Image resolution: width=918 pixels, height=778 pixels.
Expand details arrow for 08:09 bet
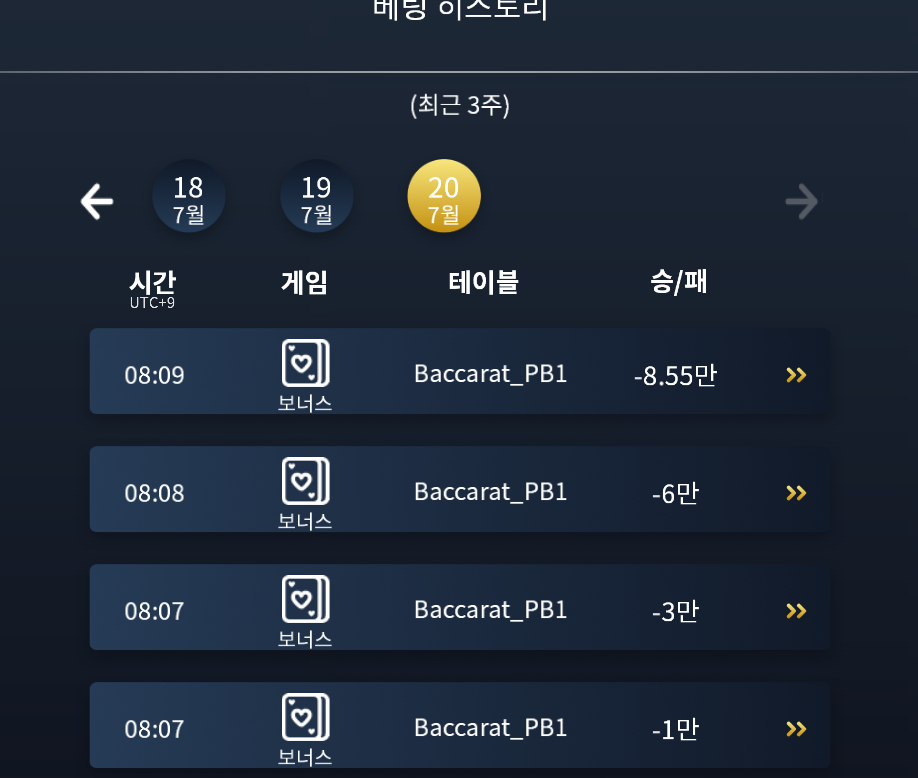796,375
